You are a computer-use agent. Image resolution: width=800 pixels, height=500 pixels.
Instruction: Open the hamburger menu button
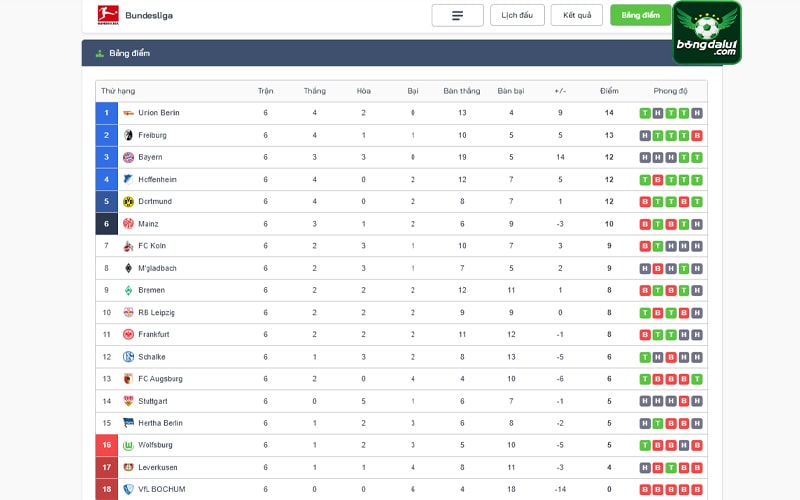tap(458, 15)
